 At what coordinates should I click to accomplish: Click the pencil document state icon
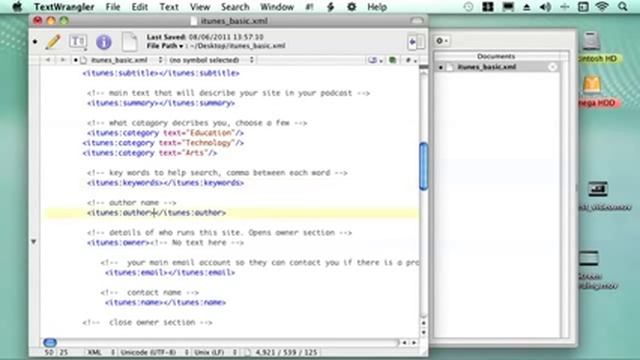[x=53, y=42]
